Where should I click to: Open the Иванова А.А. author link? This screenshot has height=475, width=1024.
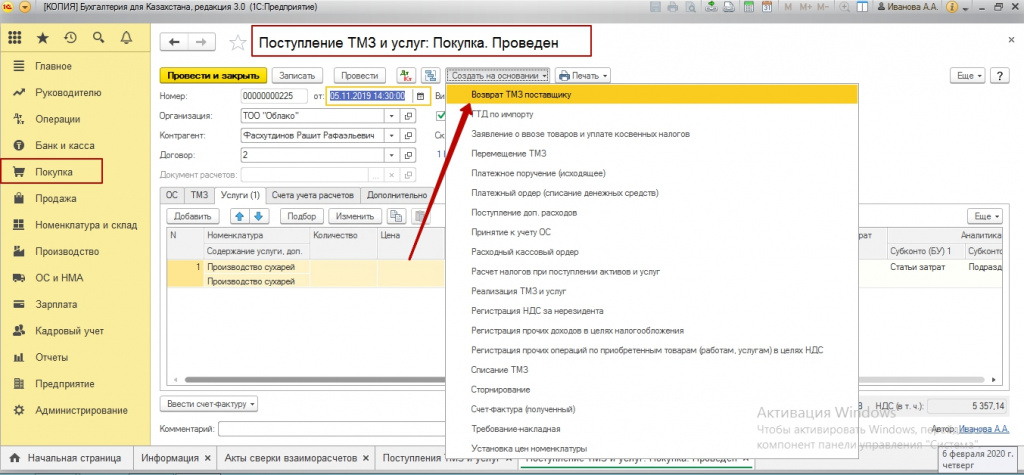tap(984, 429)
